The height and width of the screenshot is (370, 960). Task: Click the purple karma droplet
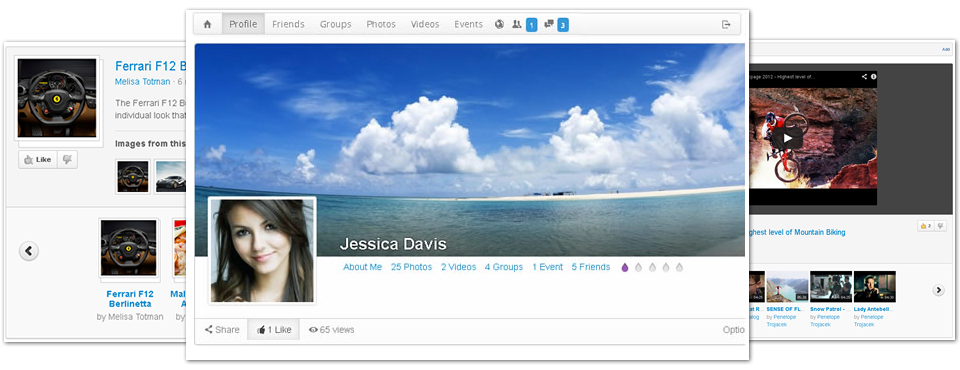(625, 268)
